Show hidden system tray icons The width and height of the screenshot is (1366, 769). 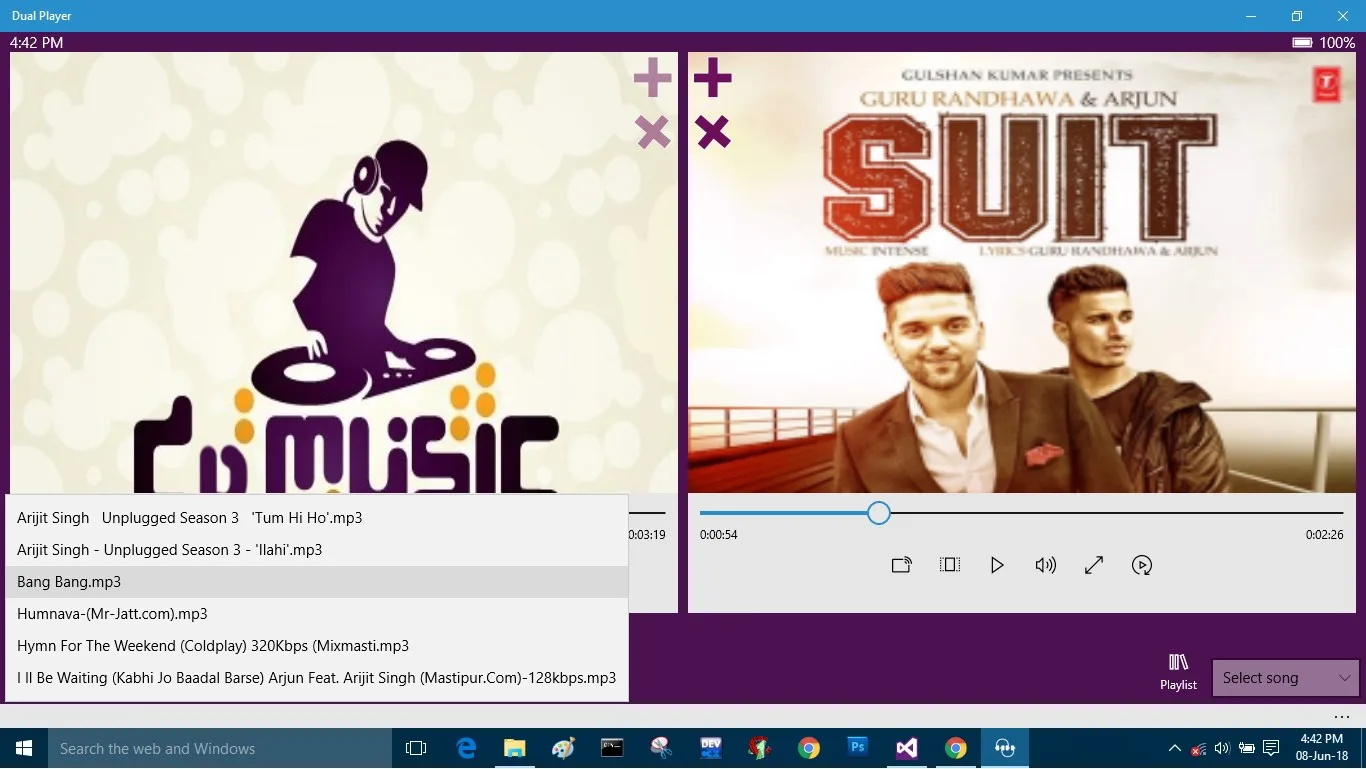(x=1174, y=748)
